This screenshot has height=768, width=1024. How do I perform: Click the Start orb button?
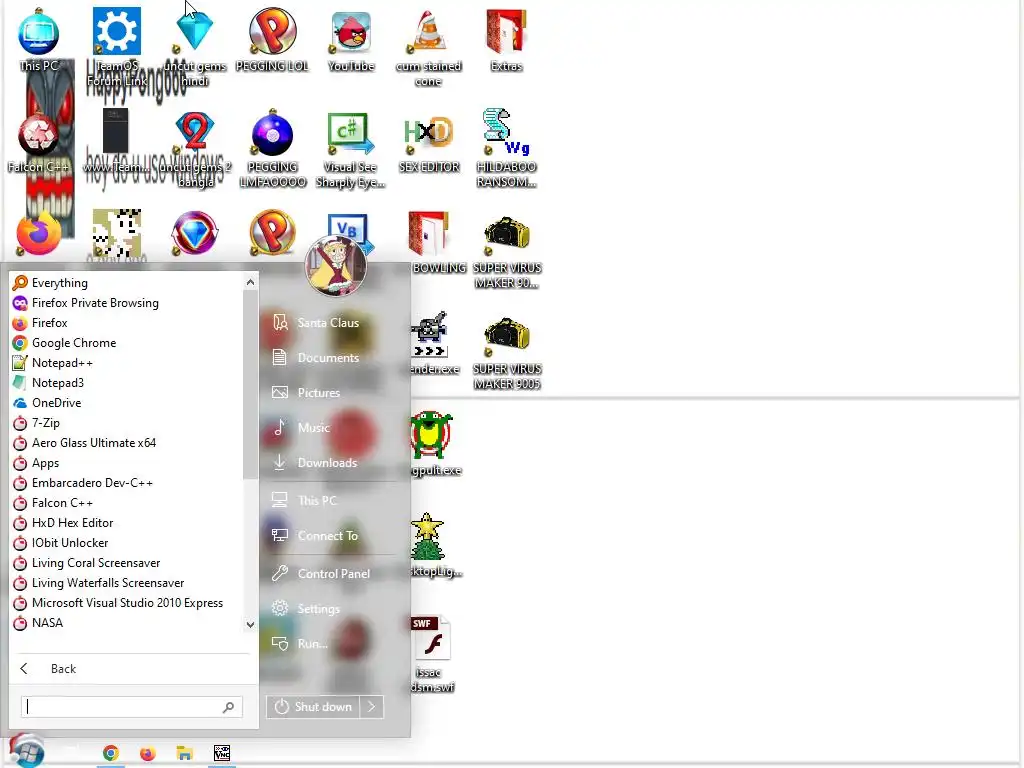click(x=27, y=751)
